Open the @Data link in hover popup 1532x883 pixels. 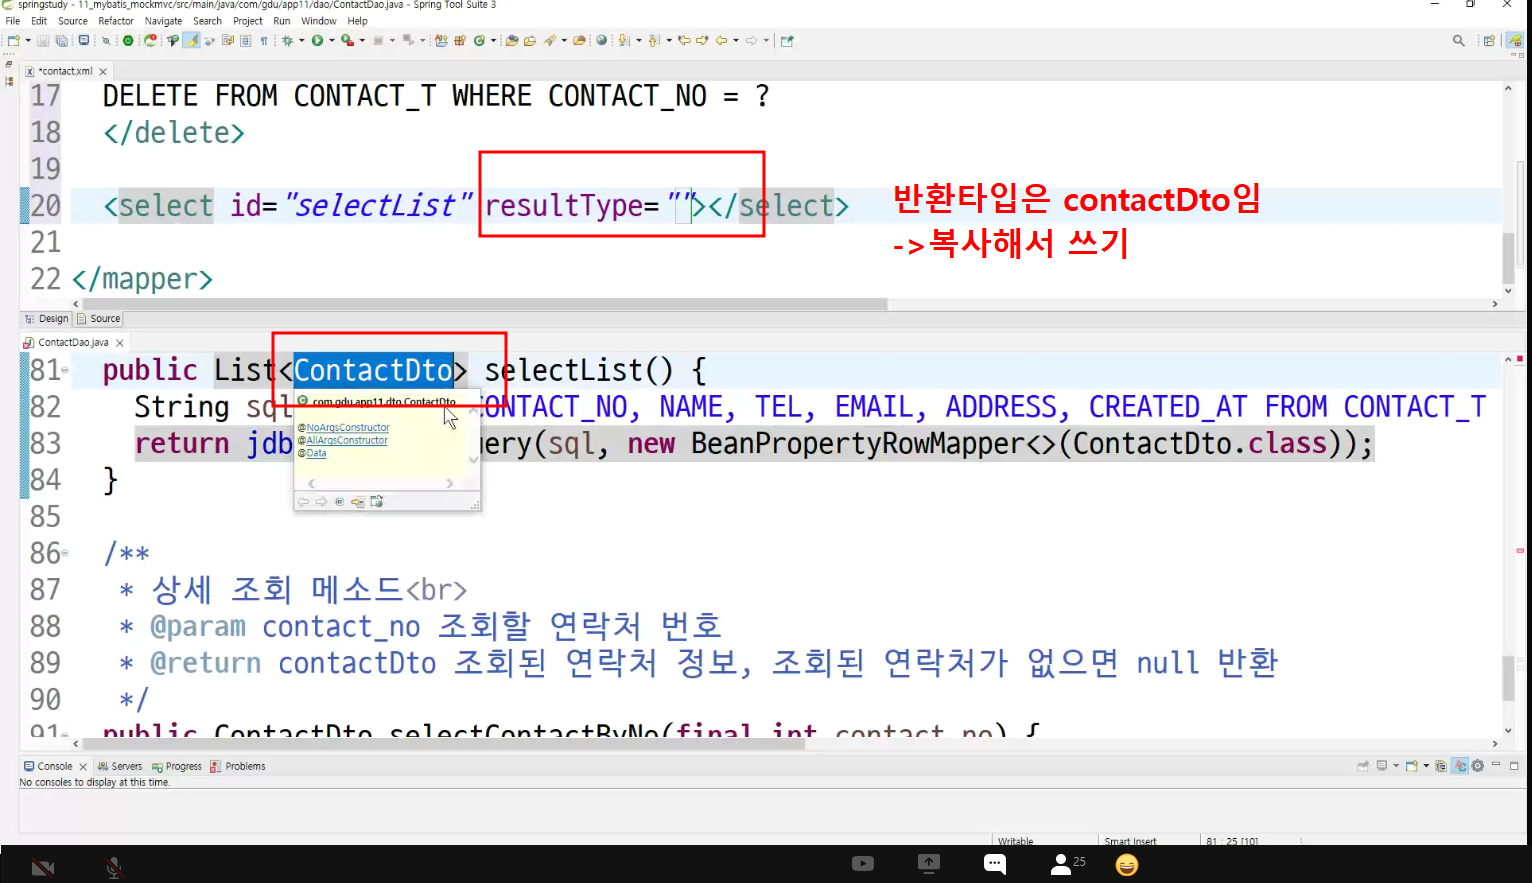316,454
